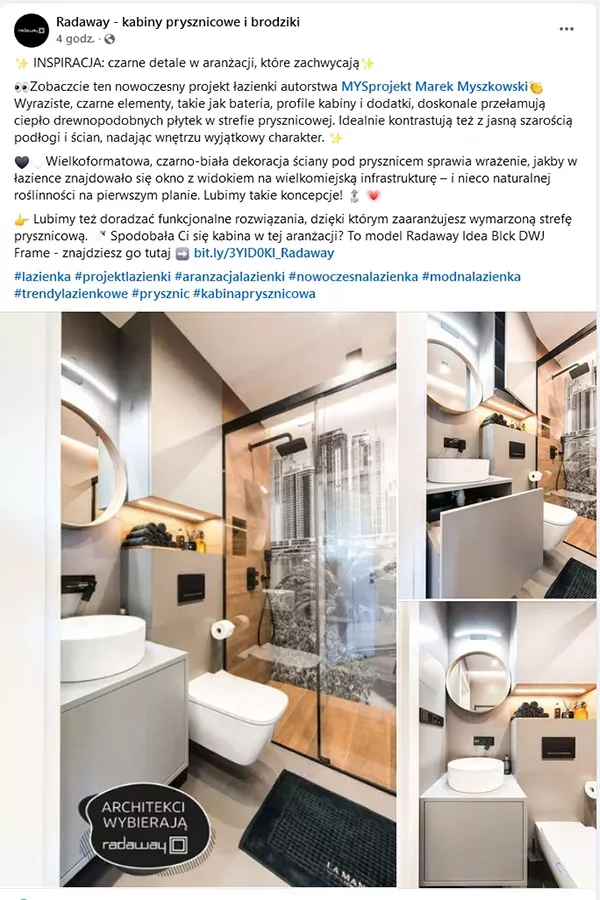Open the bottom-right round mirror photo

click(x=499, y=744)
